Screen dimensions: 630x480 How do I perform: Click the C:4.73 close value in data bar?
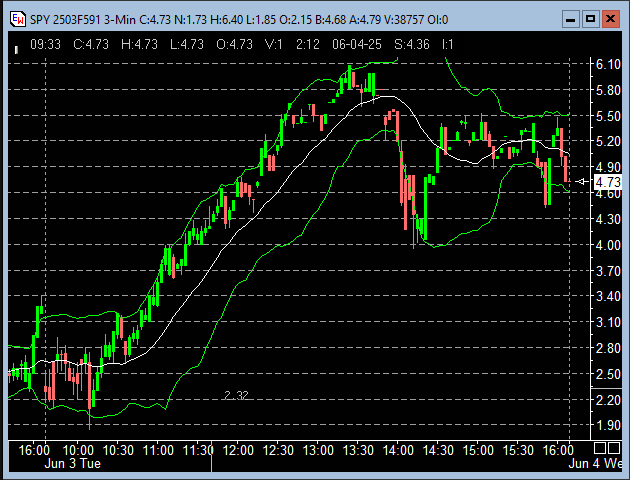click(x=91, y=44)
